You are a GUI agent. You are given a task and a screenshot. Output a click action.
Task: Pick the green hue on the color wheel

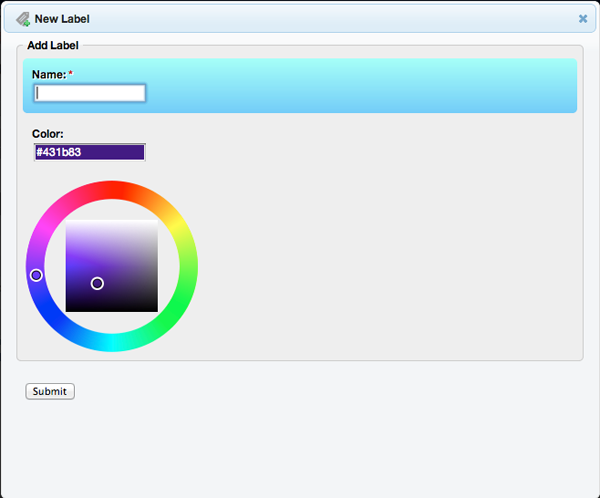pos(178,304)
